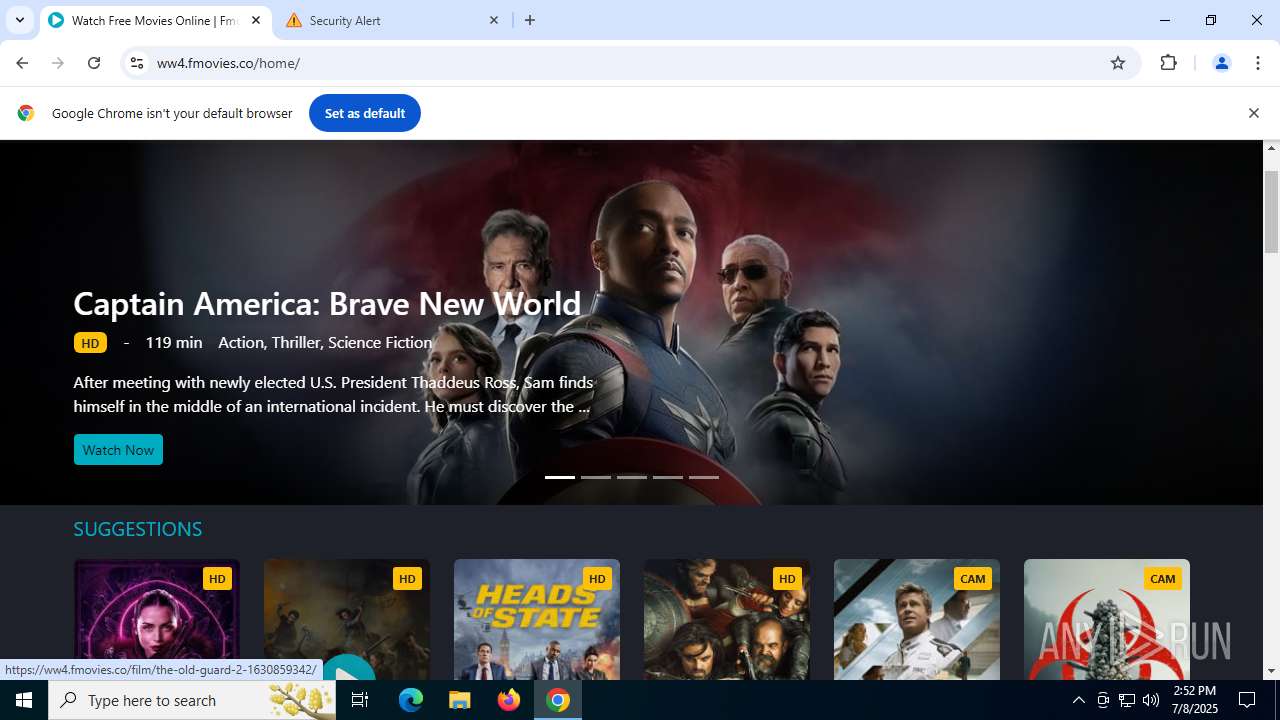The image size is (1280, 720).
Task: Open the second suggested poster with play icon
Action: click(346, 619)
